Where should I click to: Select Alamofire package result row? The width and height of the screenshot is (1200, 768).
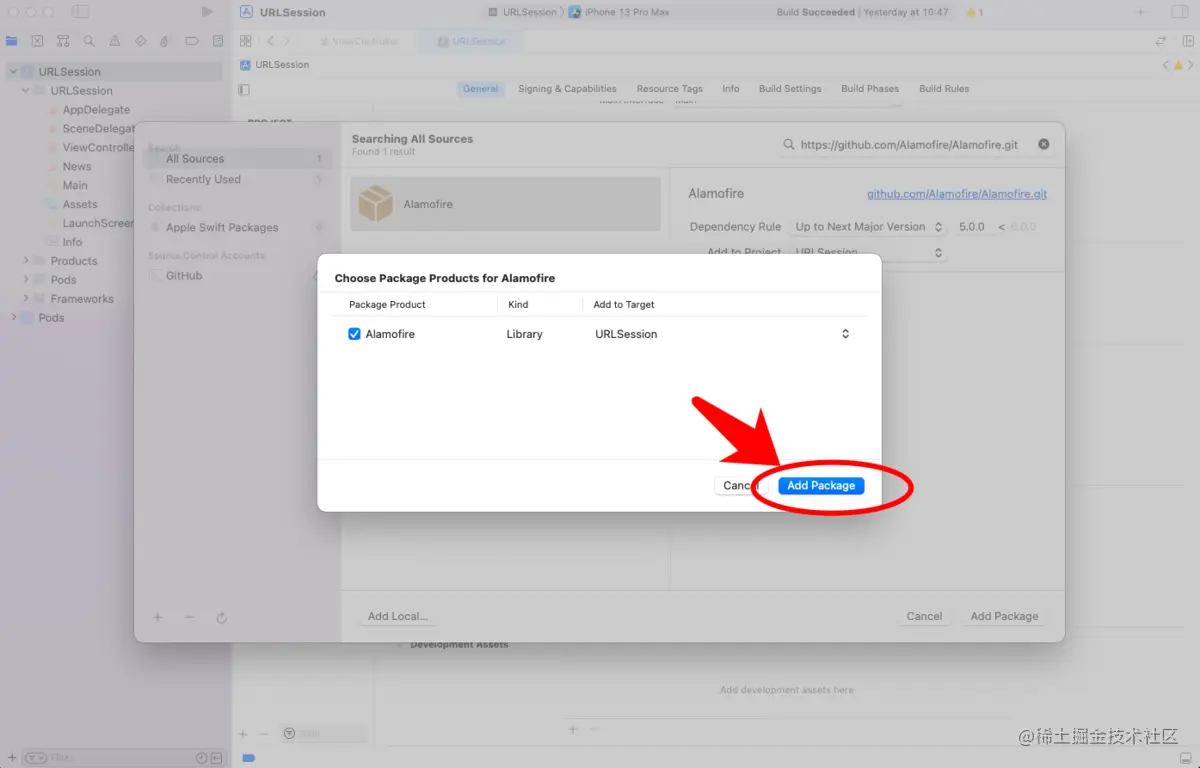(x=505, y=204)
